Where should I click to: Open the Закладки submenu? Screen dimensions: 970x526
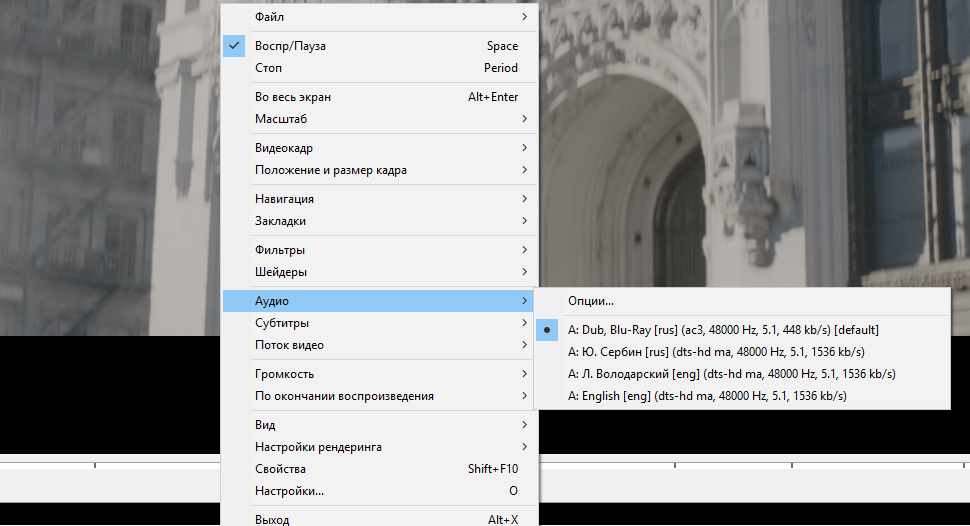[280, 221]
